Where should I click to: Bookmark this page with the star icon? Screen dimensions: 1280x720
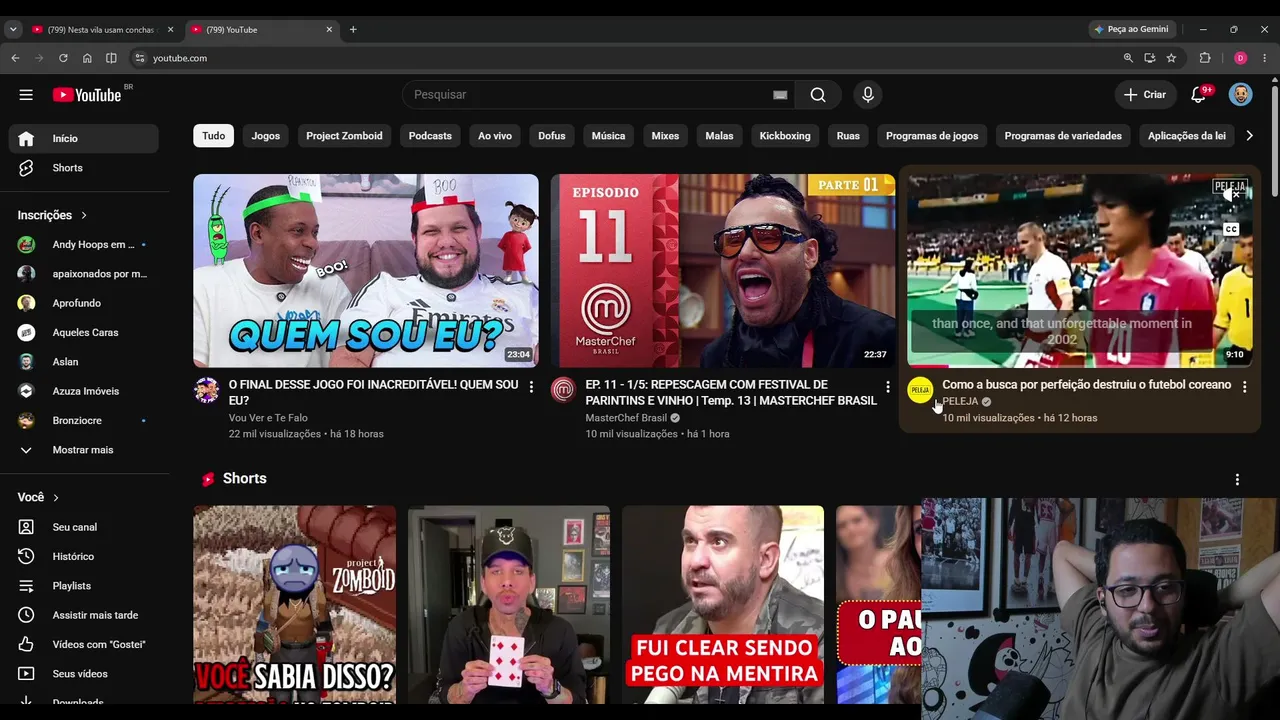point(1171,58)
